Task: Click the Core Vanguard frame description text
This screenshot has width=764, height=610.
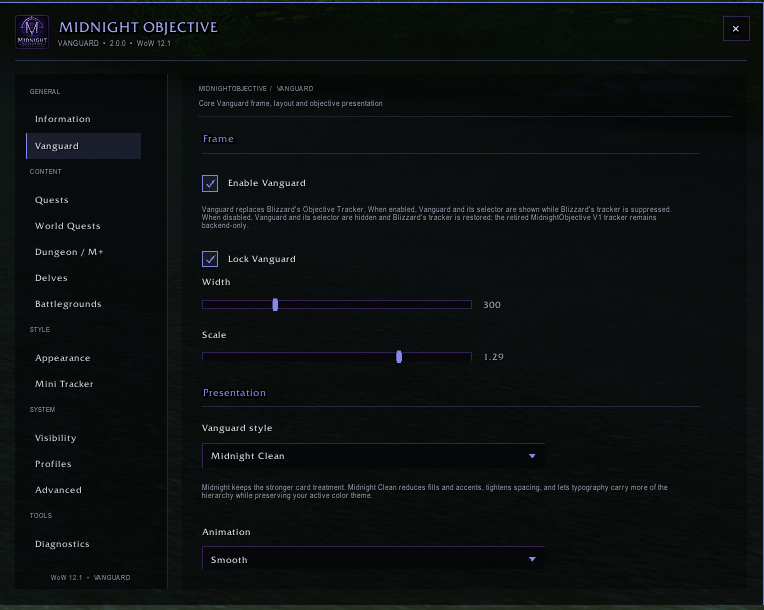Action: [290, 103]
